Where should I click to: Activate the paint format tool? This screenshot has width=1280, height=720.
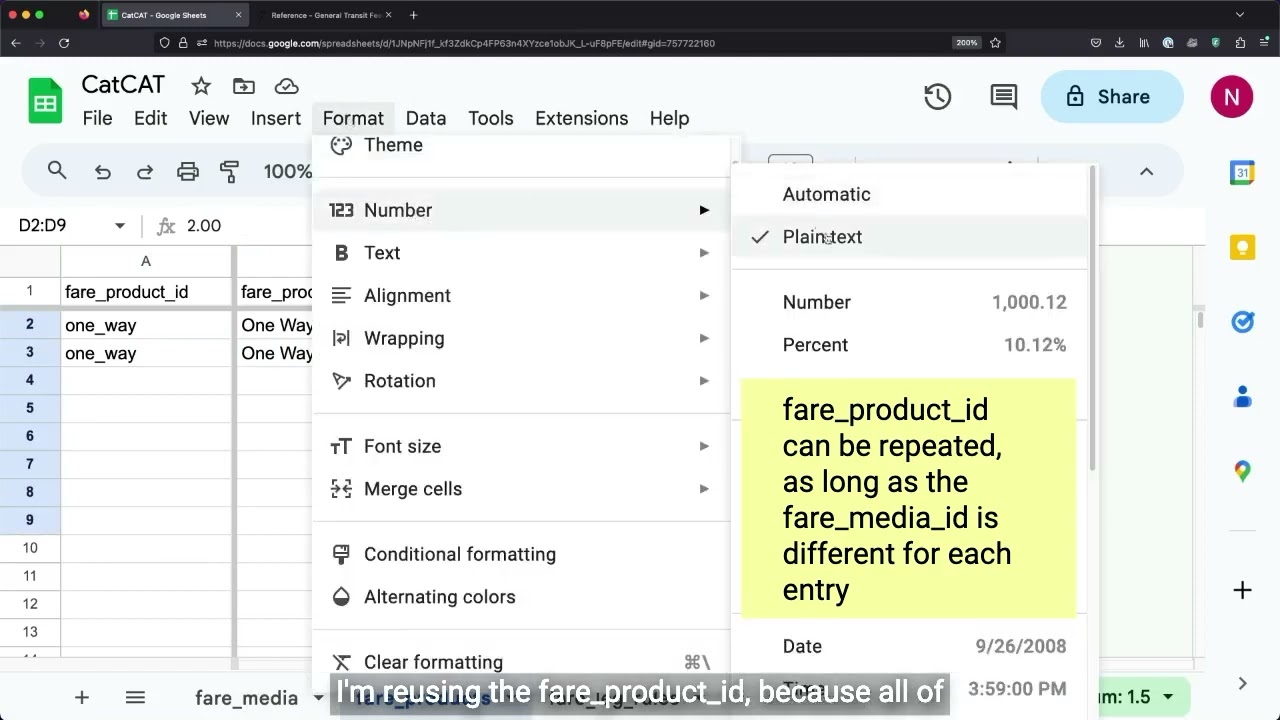(x=230, y=172)
